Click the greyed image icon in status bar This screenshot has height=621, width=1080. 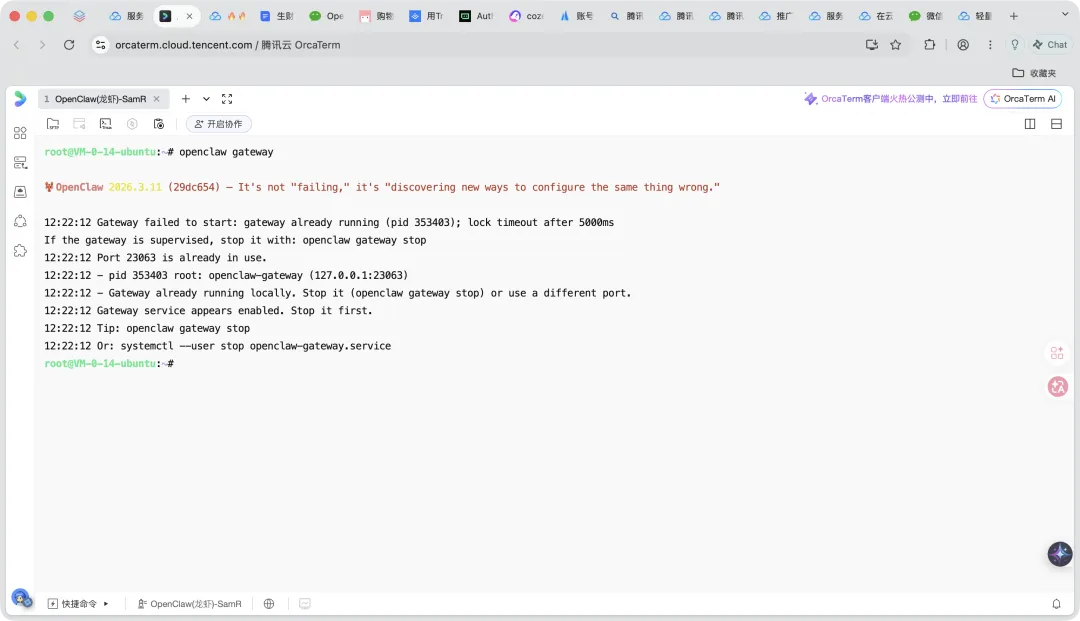[x=304, y=604]
